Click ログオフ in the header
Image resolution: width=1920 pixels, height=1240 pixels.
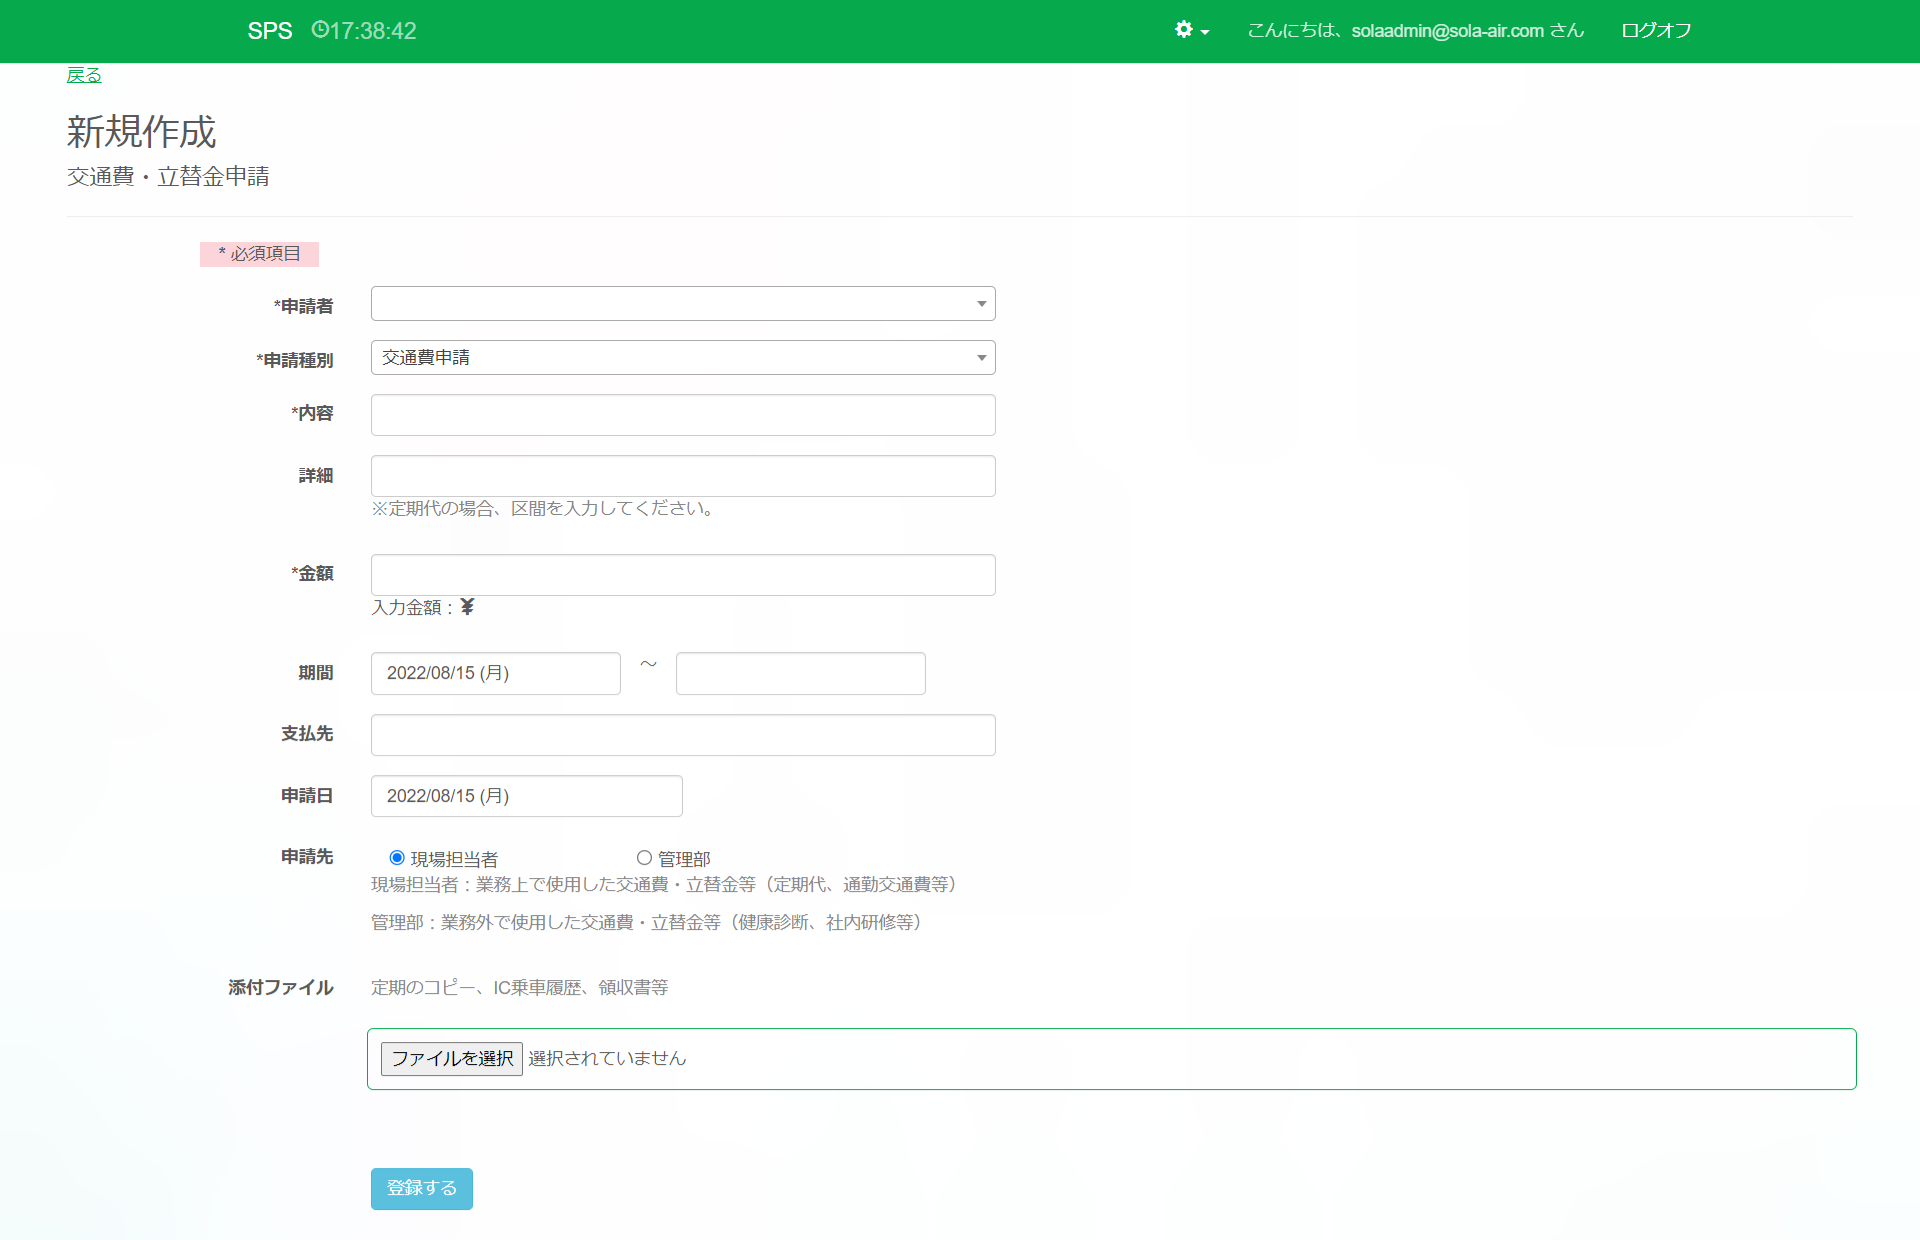coord(1656,31)
